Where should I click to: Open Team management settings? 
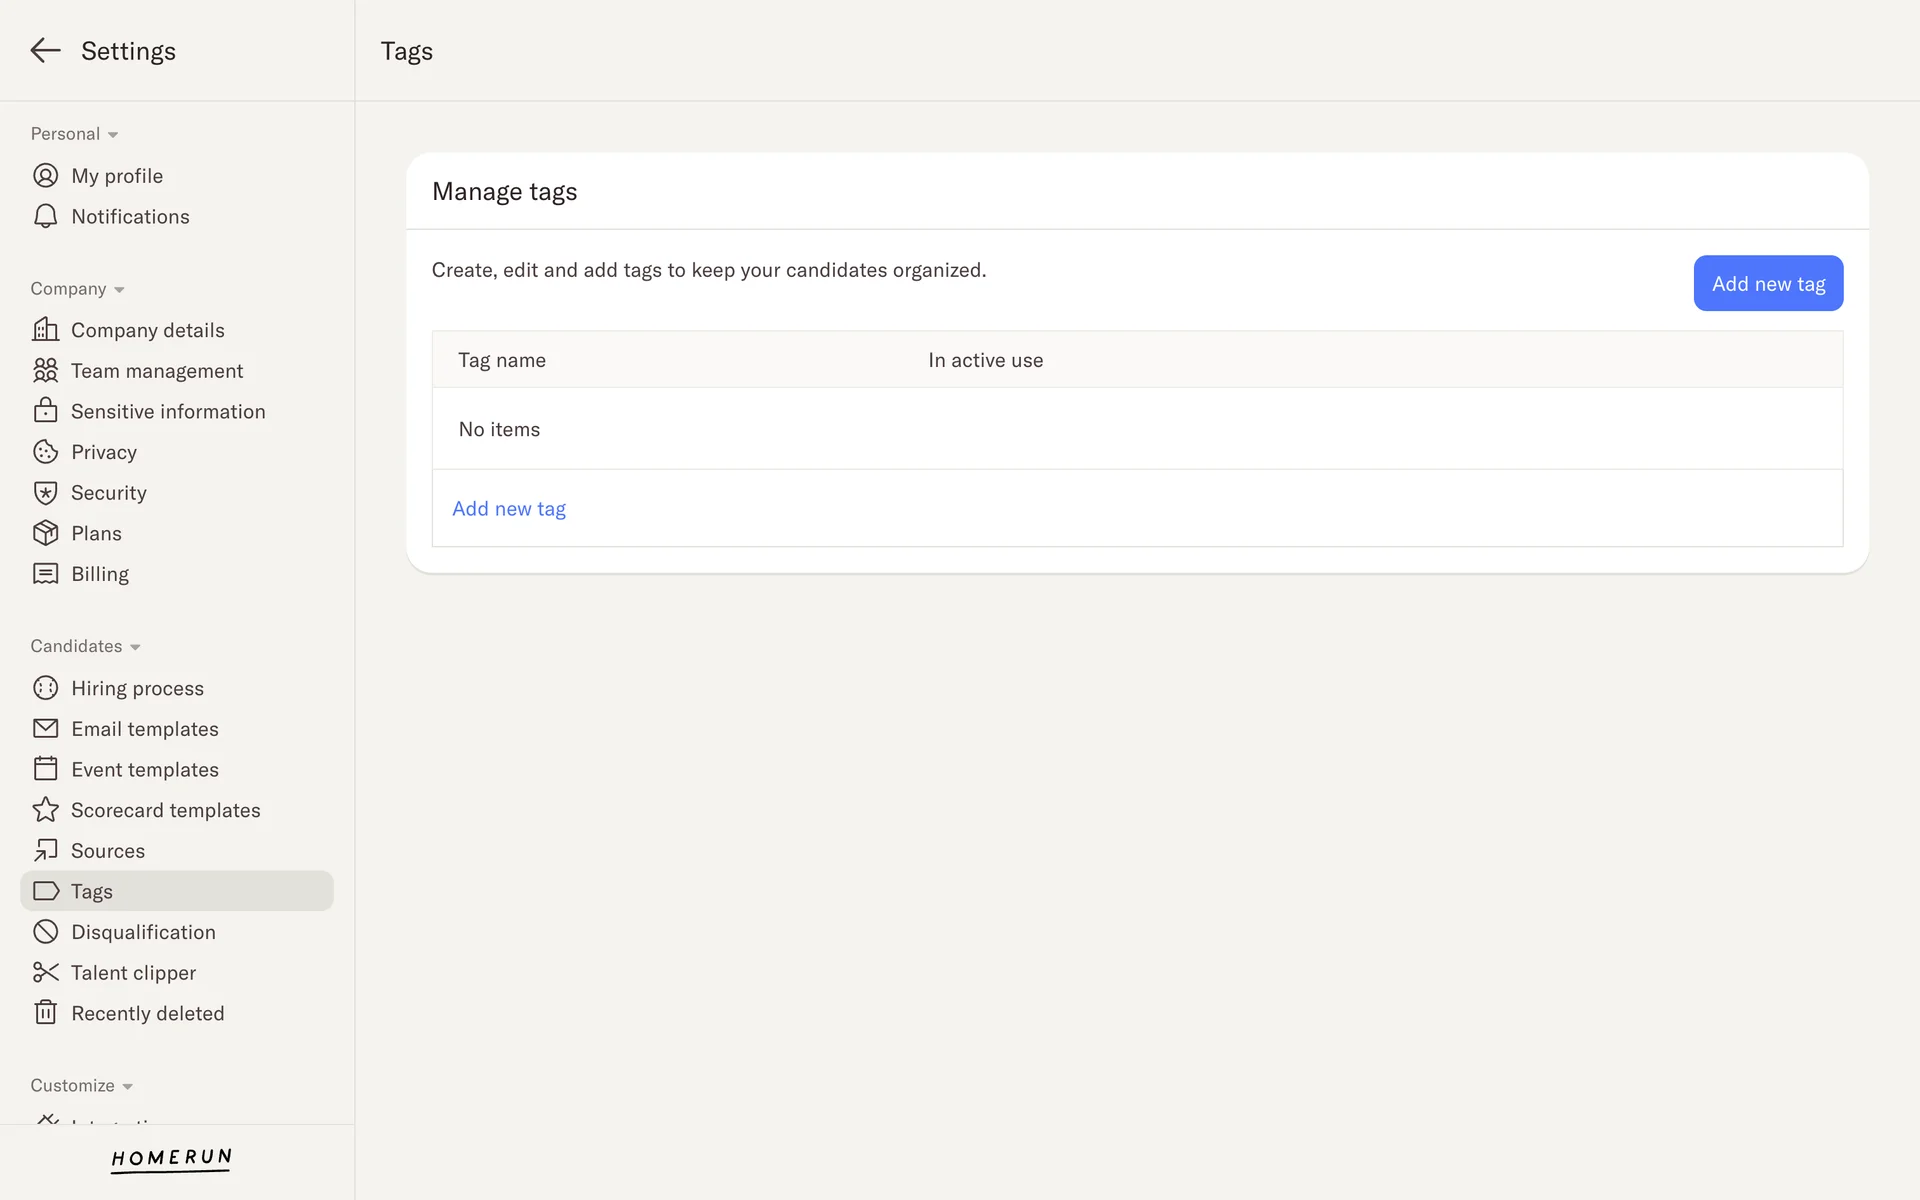click(157, 371)
